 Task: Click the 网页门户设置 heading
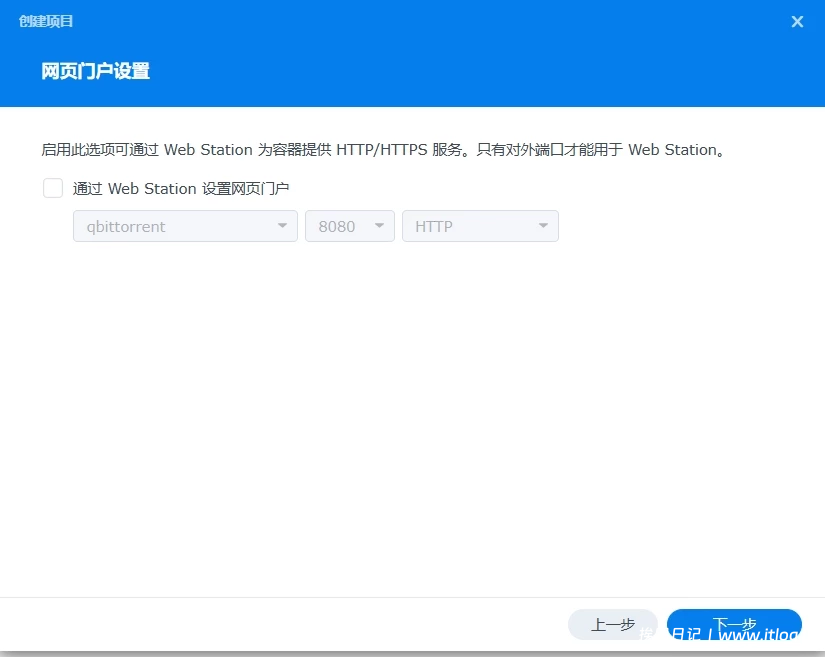coord(95,71)
